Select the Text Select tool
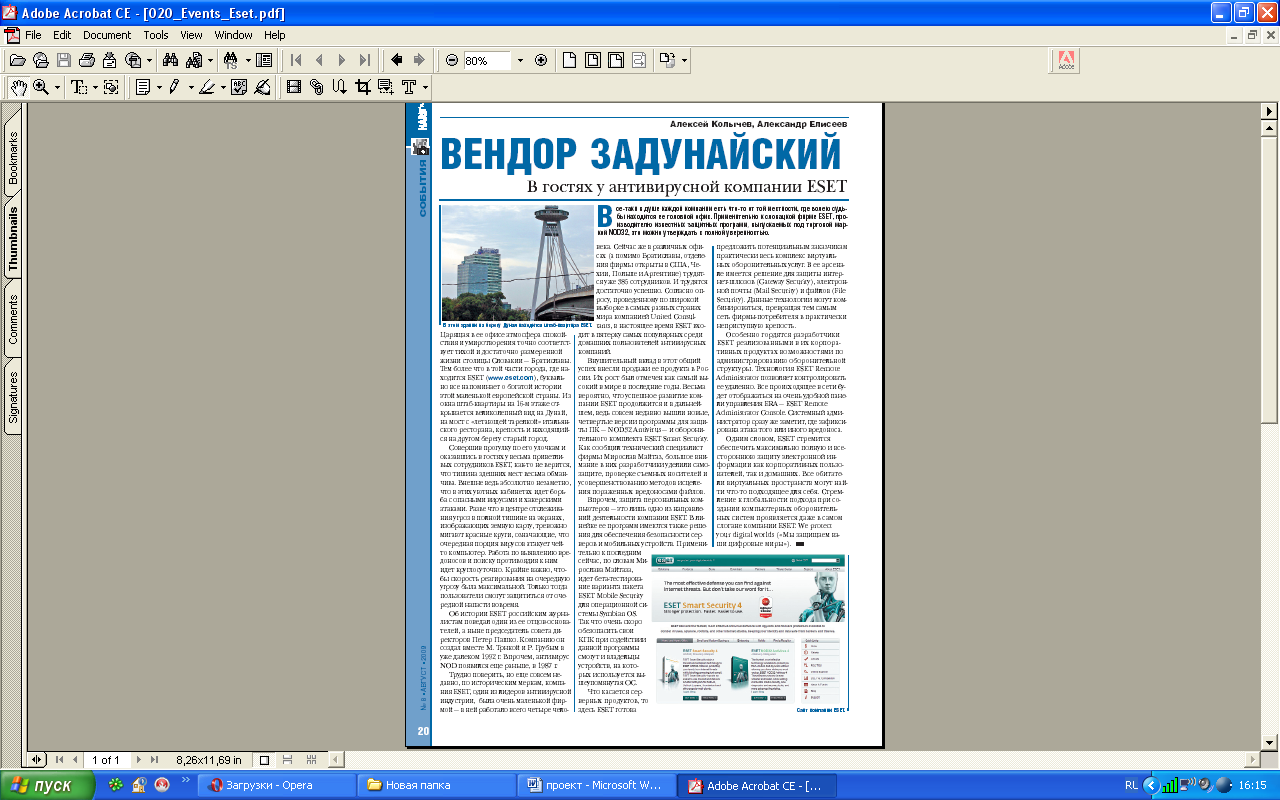The width and height of the screenshot is (1280, 800). tap(78, 87)
